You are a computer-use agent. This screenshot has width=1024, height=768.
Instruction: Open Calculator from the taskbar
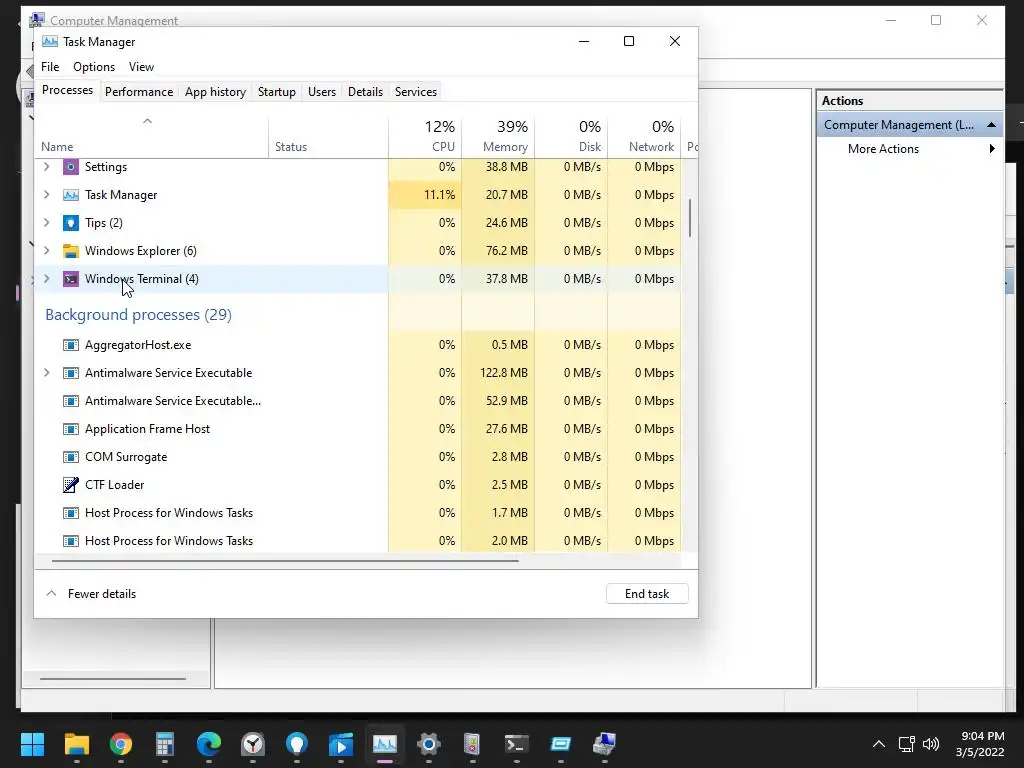click(165, 744)
